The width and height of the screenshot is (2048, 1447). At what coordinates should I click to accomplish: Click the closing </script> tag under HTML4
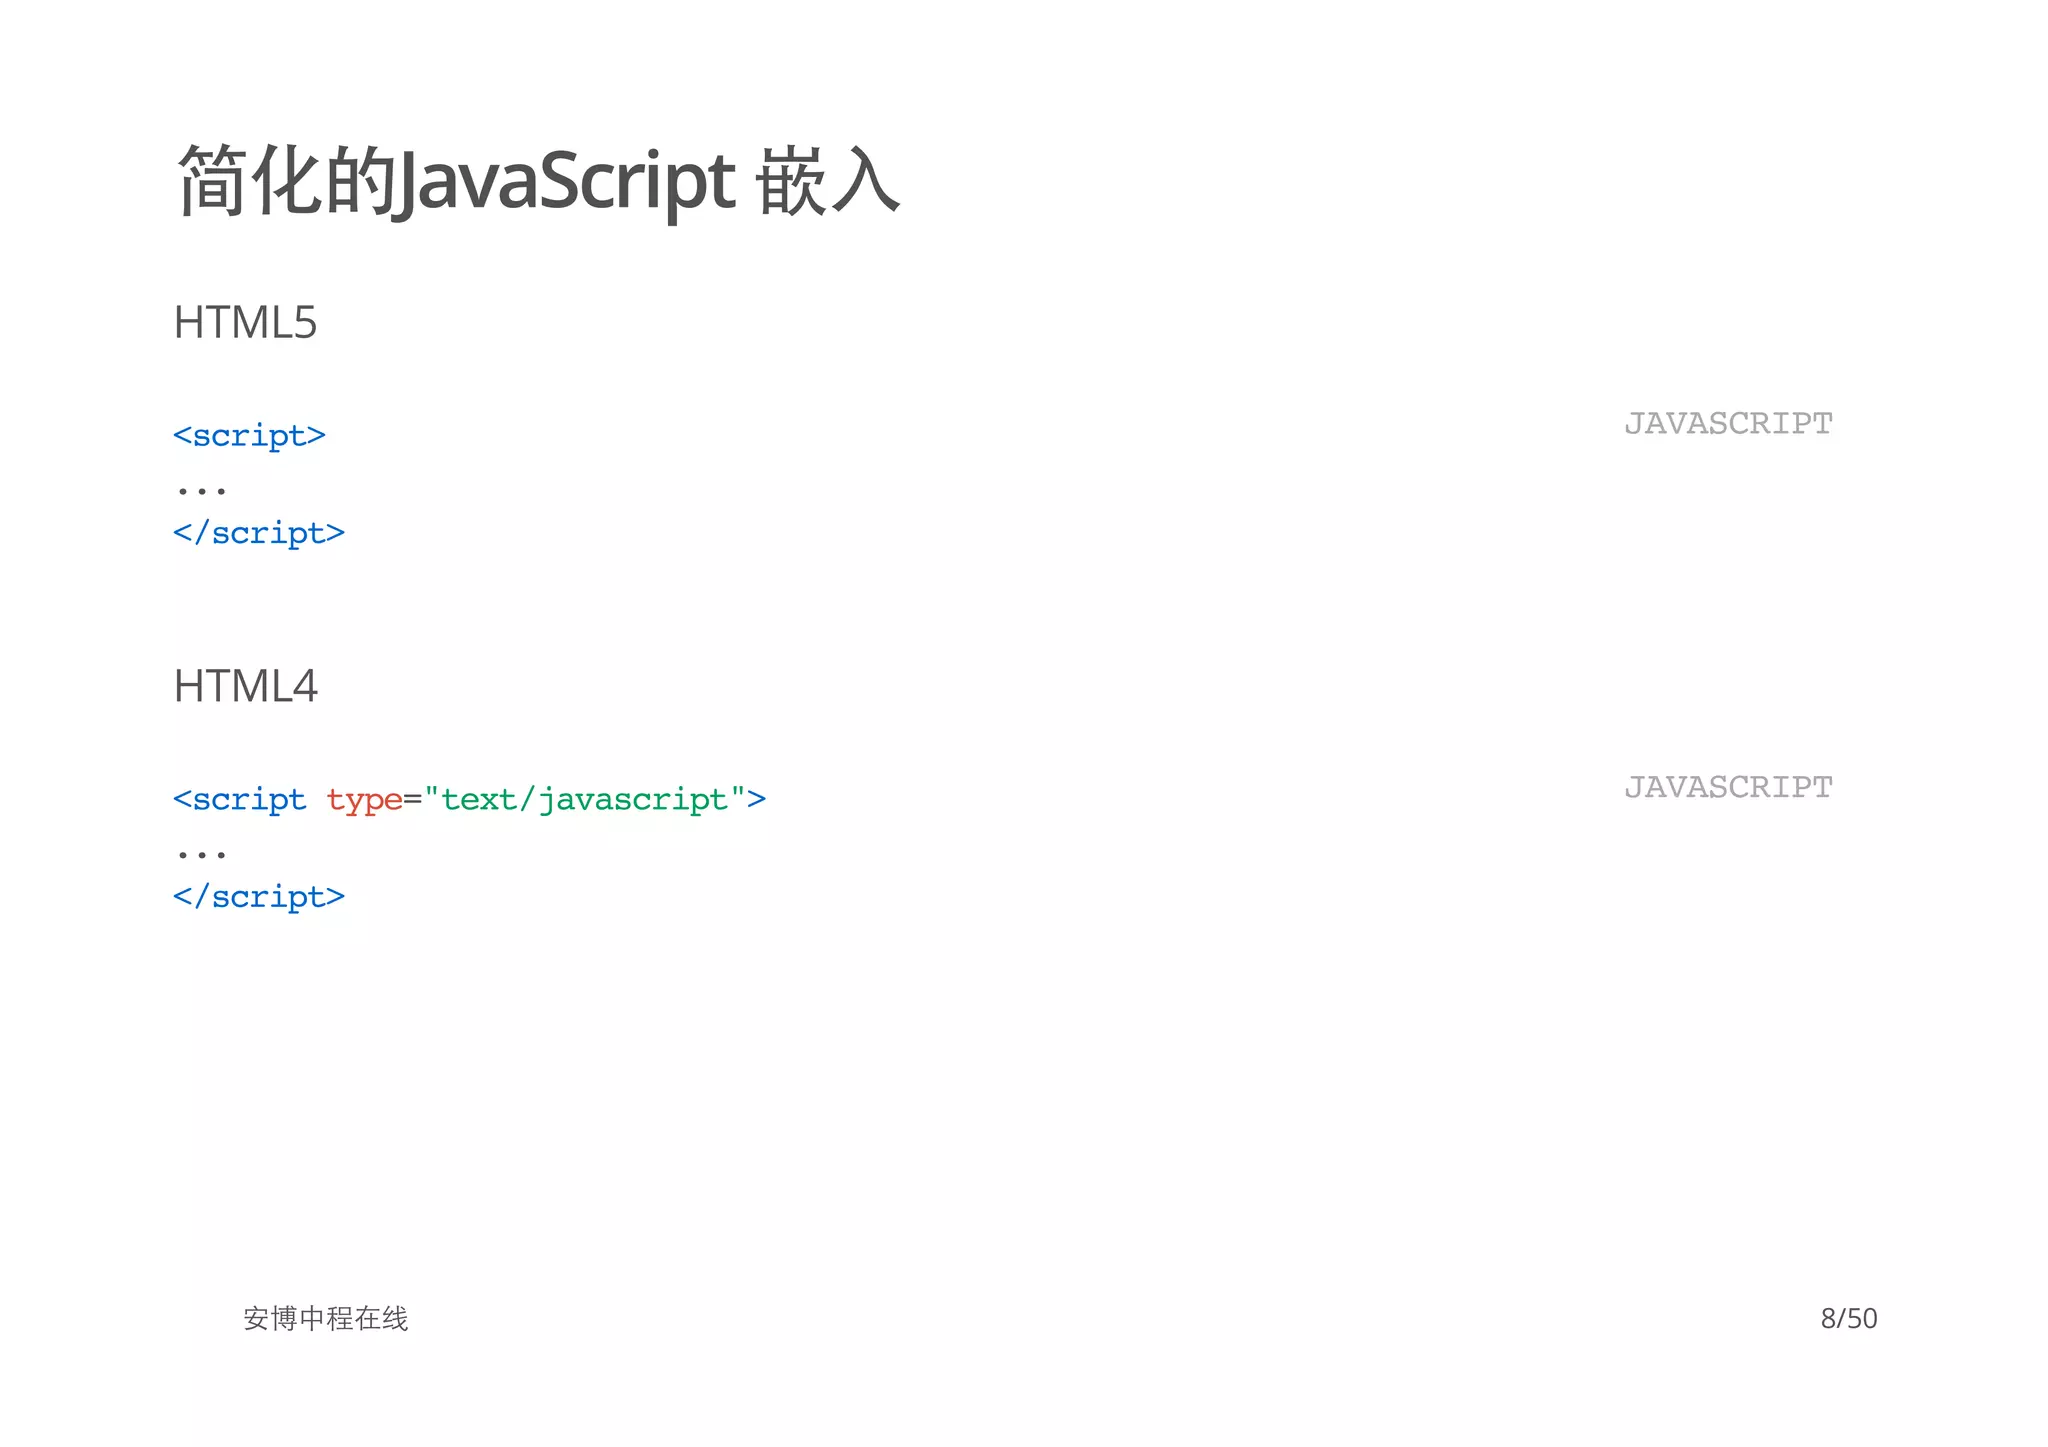258,897
